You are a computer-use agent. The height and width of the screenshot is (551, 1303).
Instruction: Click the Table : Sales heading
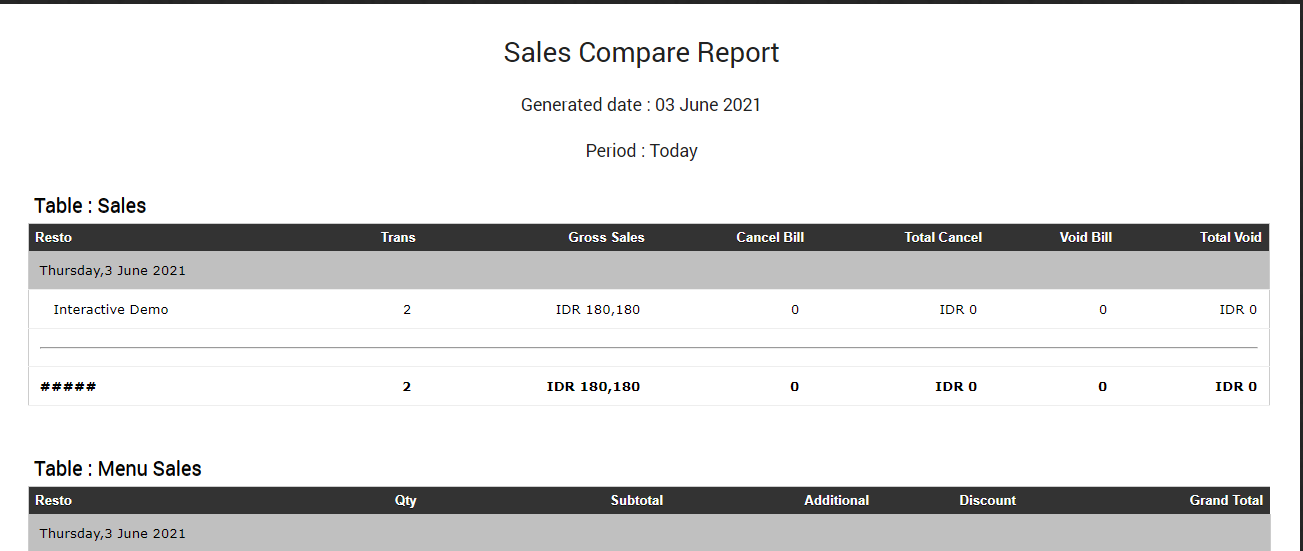90,206
